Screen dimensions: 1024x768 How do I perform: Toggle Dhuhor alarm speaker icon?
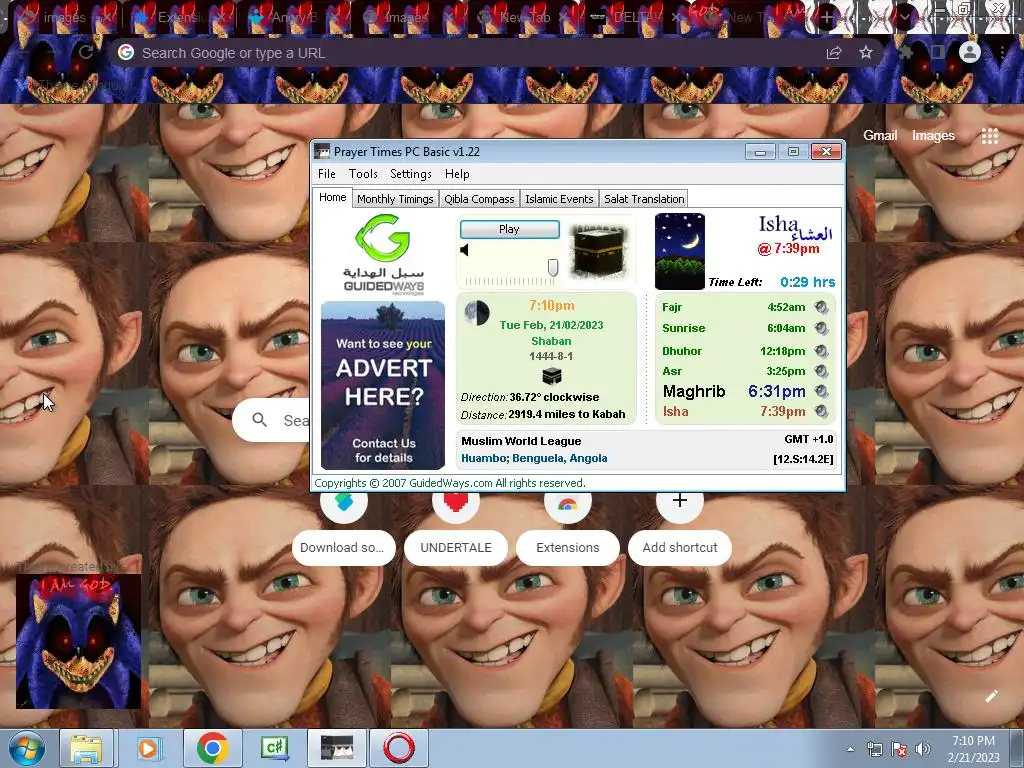(x=822, y=351)
